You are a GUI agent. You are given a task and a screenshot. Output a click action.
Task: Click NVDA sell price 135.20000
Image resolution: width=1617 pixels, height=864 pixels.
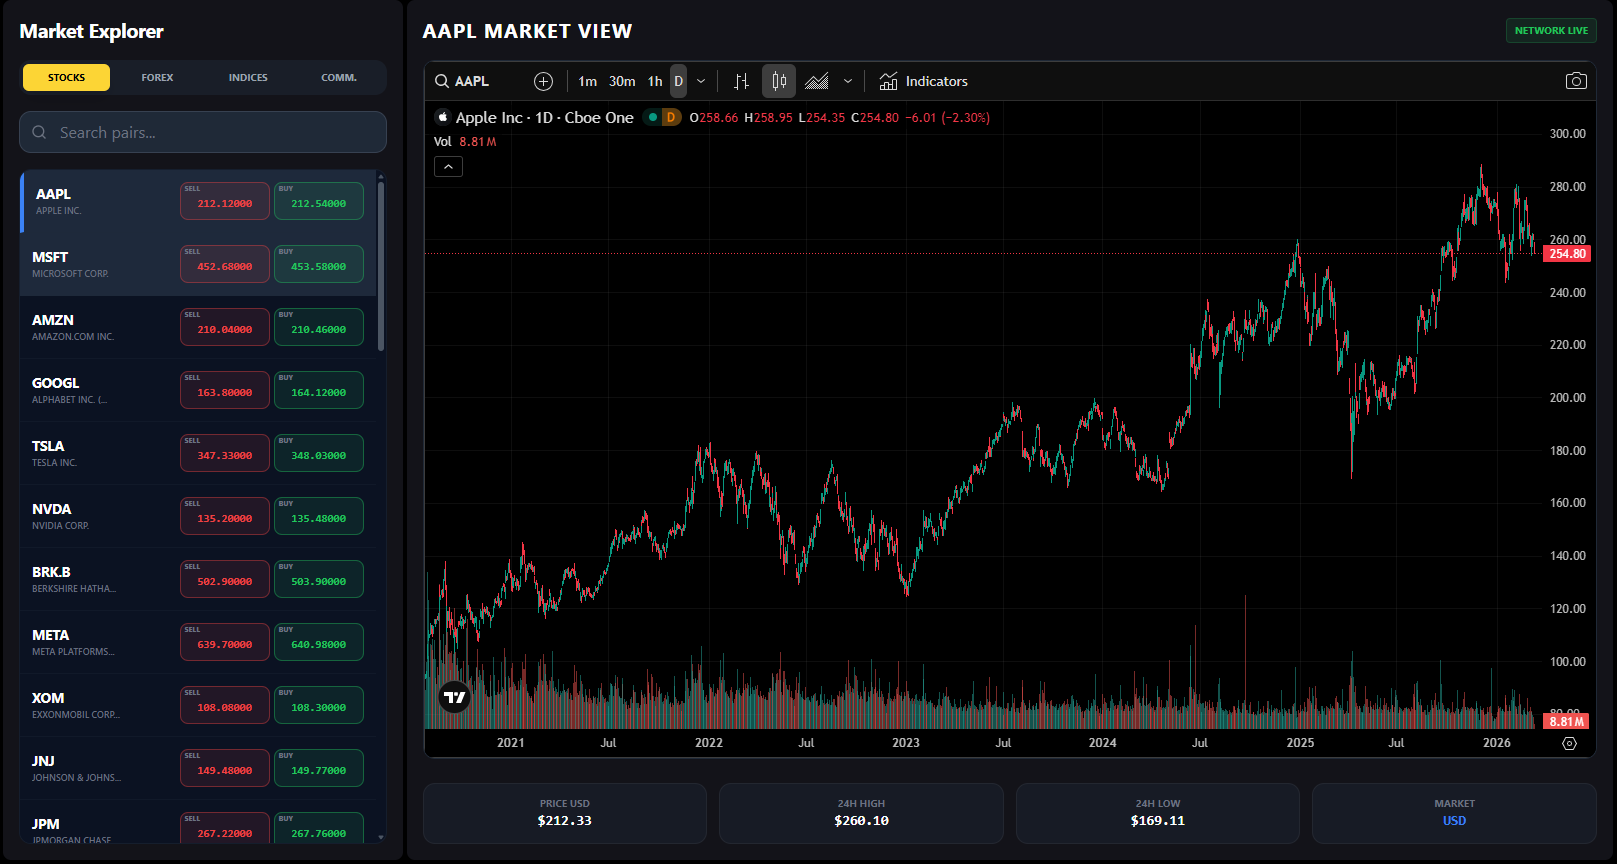225,516
